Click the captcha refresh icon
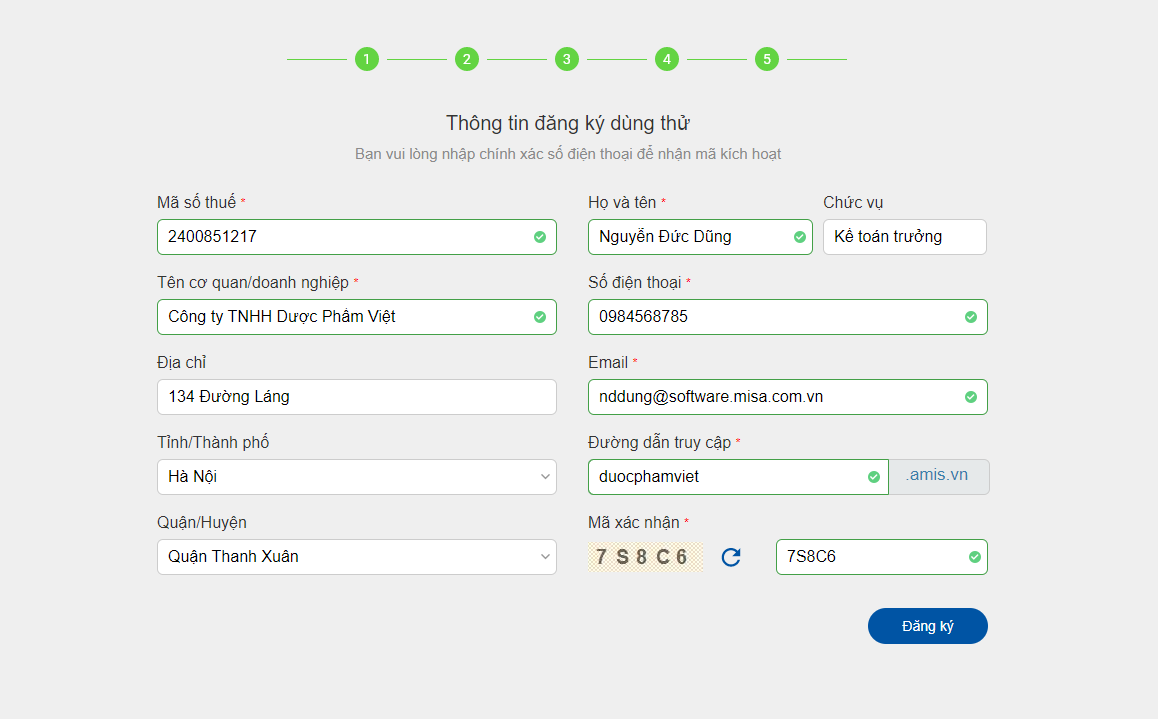Viewport: 1158px width, 719px height. pyautogui.click(x=731, y=557)
